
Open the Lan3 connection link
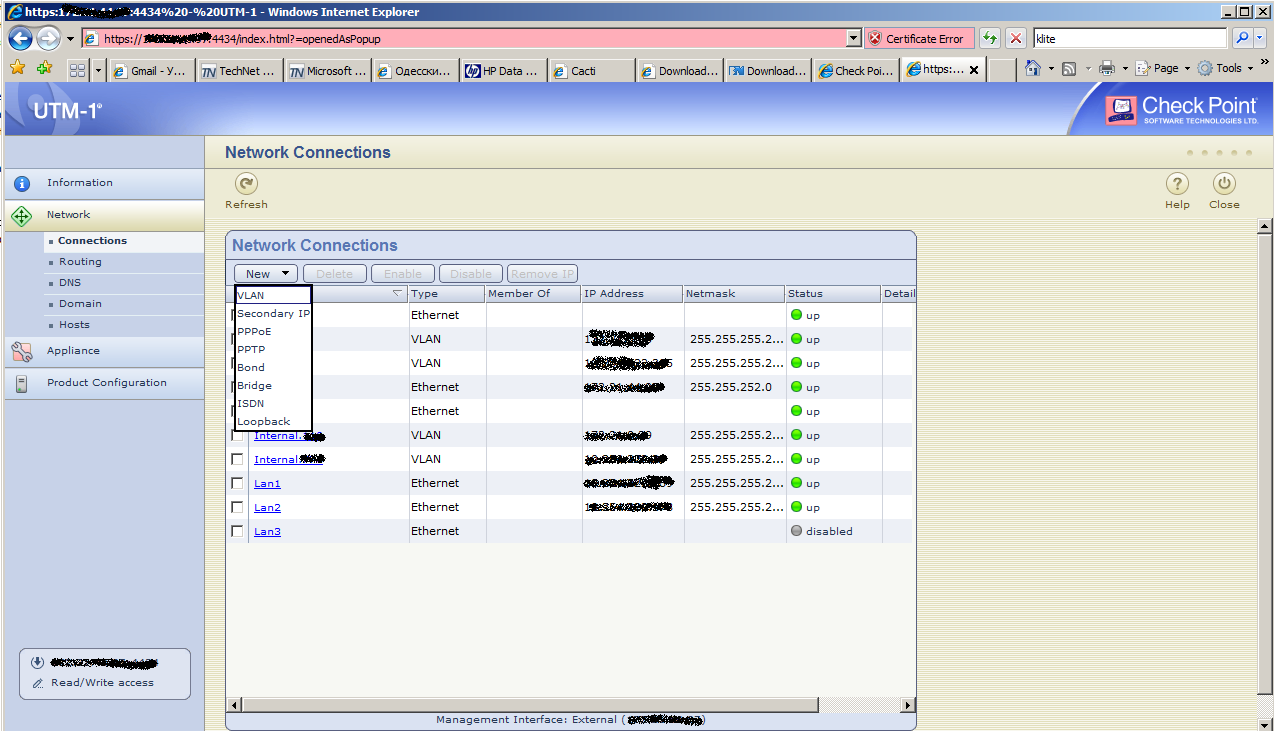[x=267, y=532]
